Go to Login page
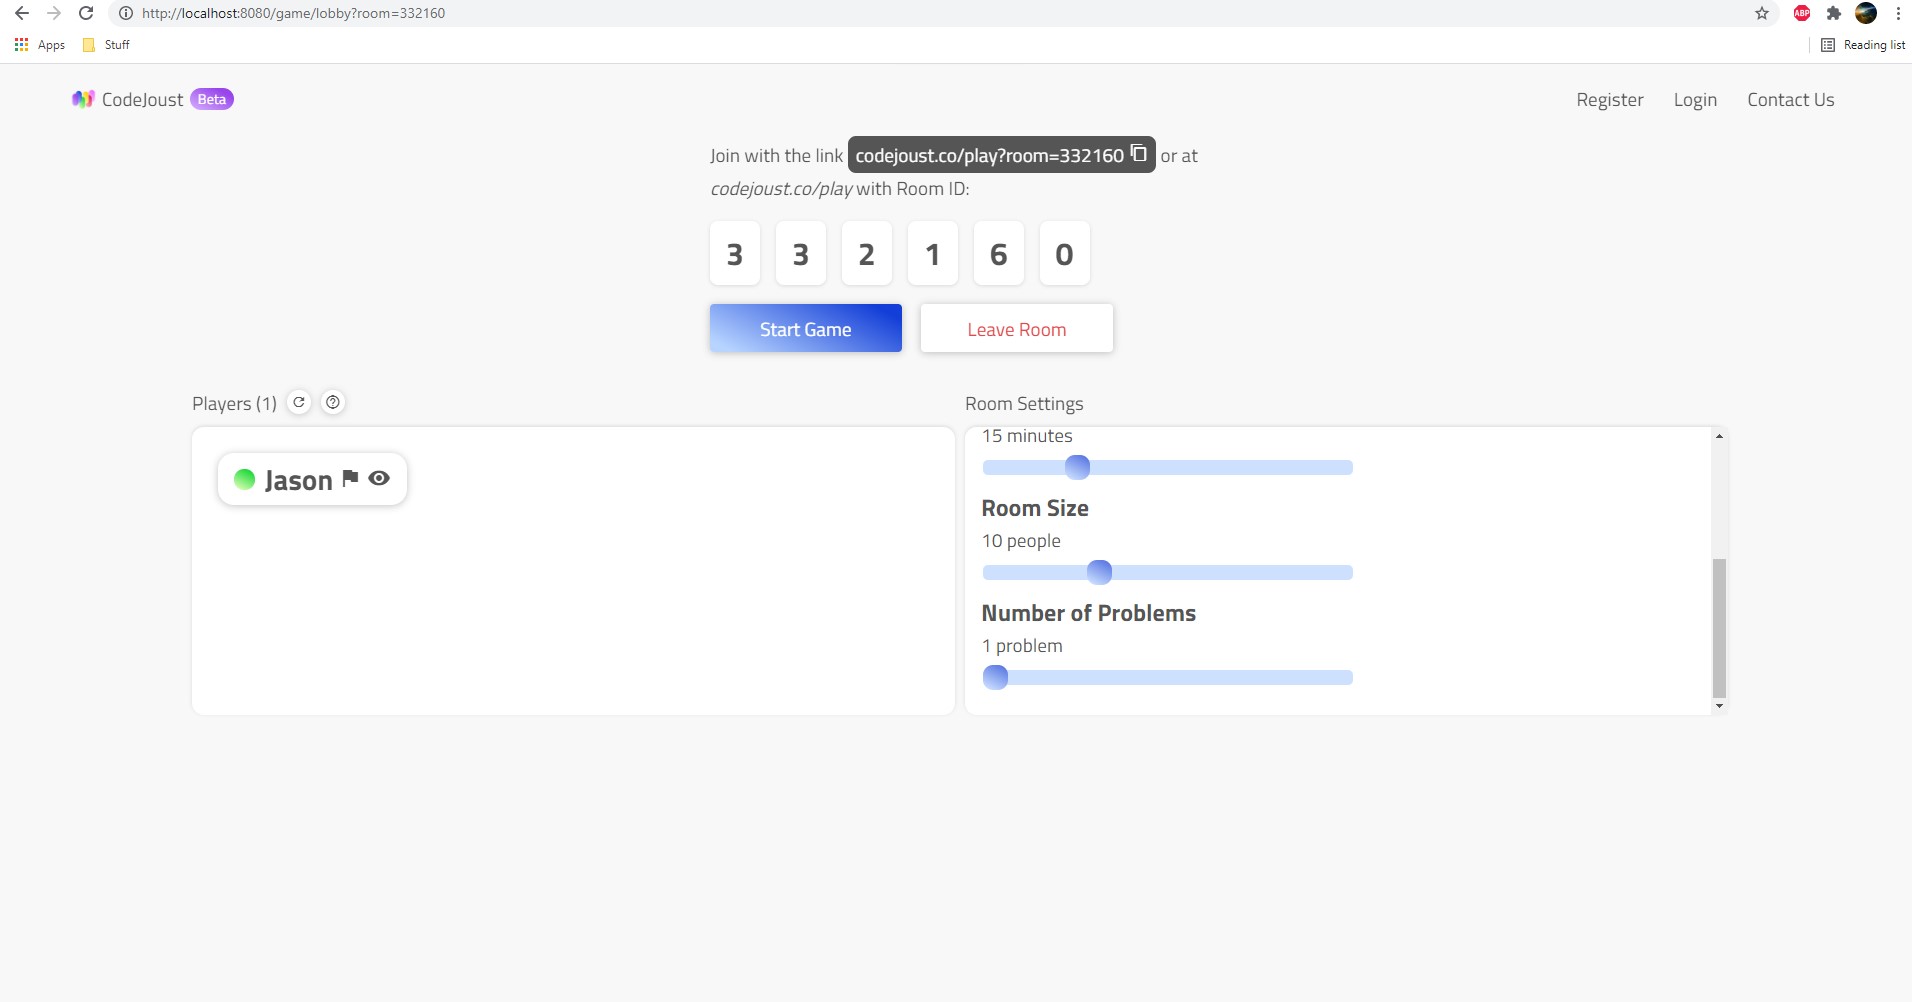This screenshot has width=1912, height=1002. point(1695,100)
